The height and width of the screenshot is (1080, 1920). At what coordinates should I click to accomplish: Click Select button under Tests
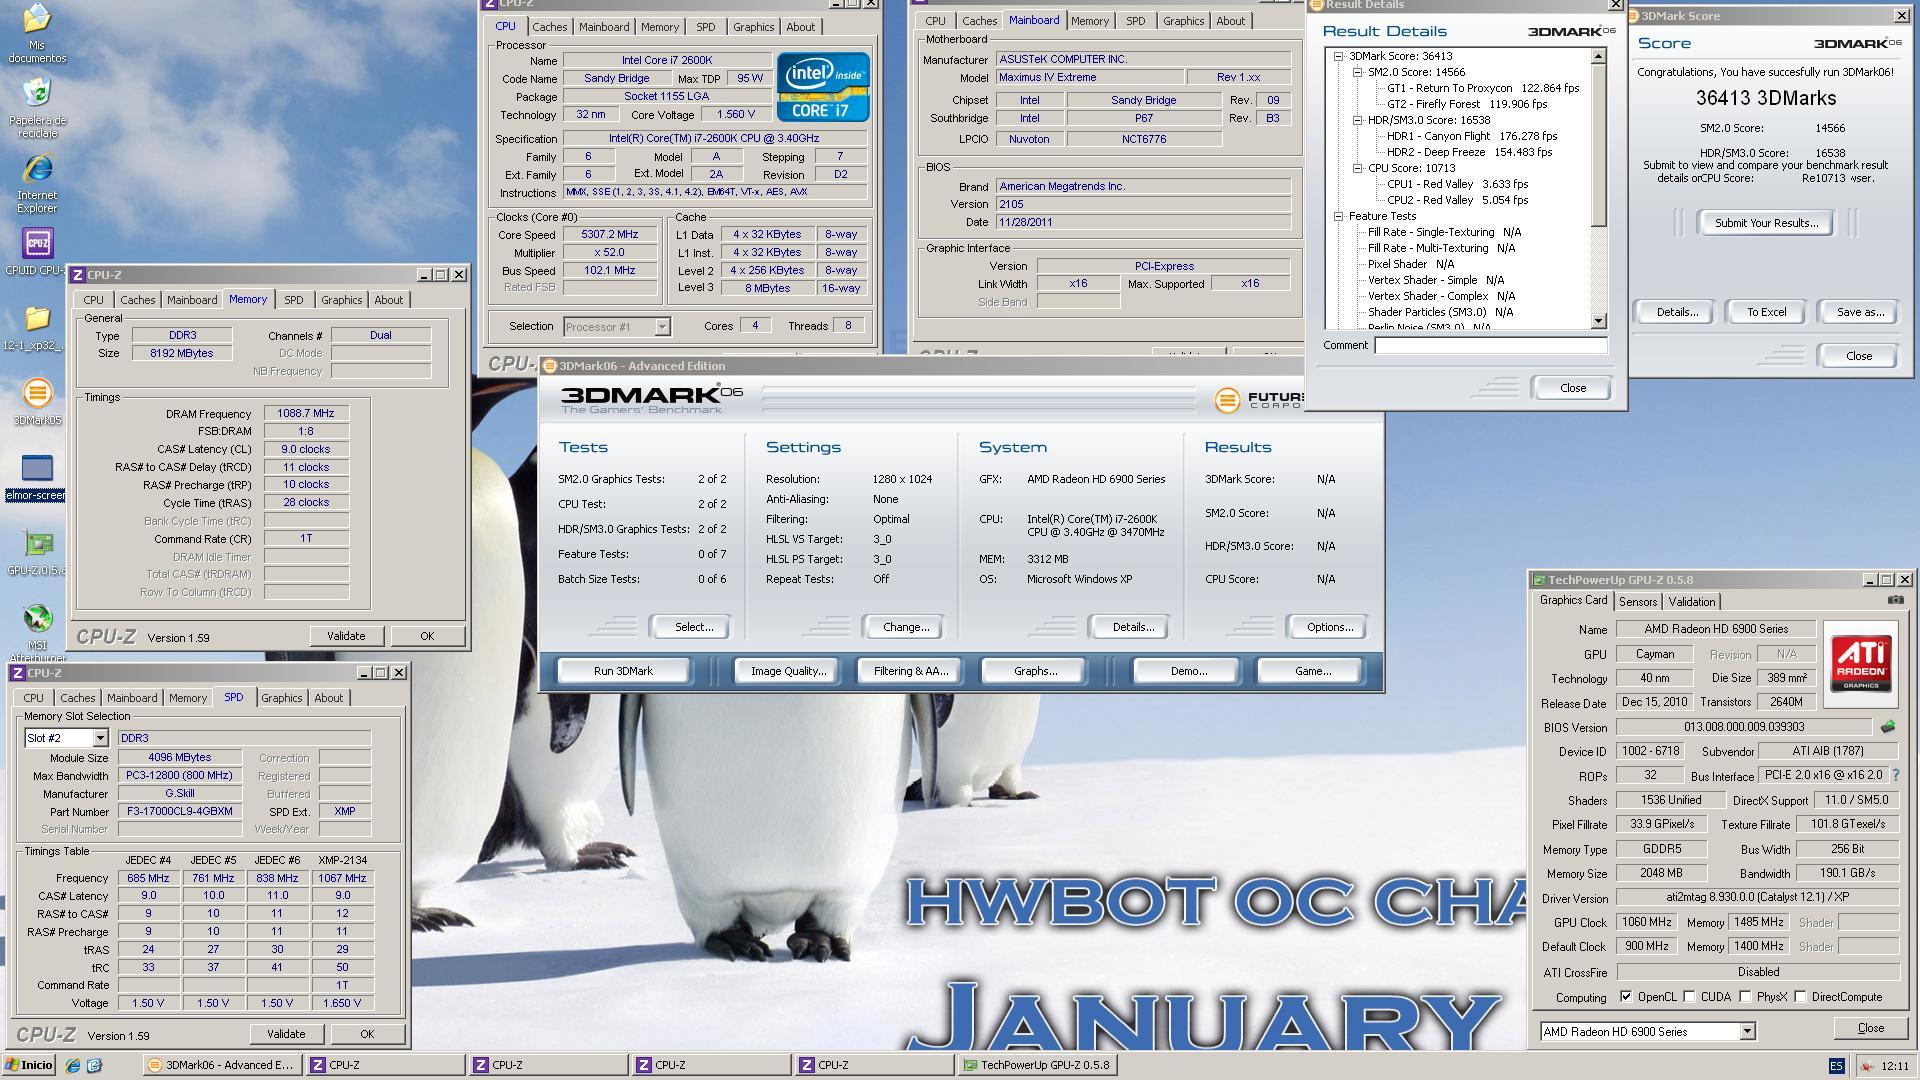pos(693,627)
